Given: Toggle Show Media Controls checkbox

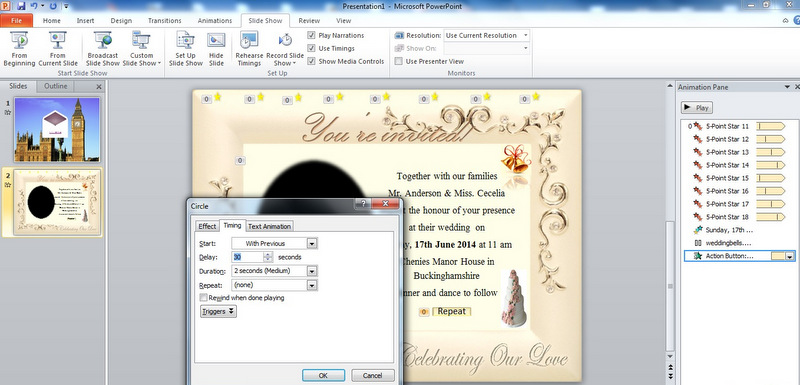Looking at the screenshot, I should tap(311, 61).
